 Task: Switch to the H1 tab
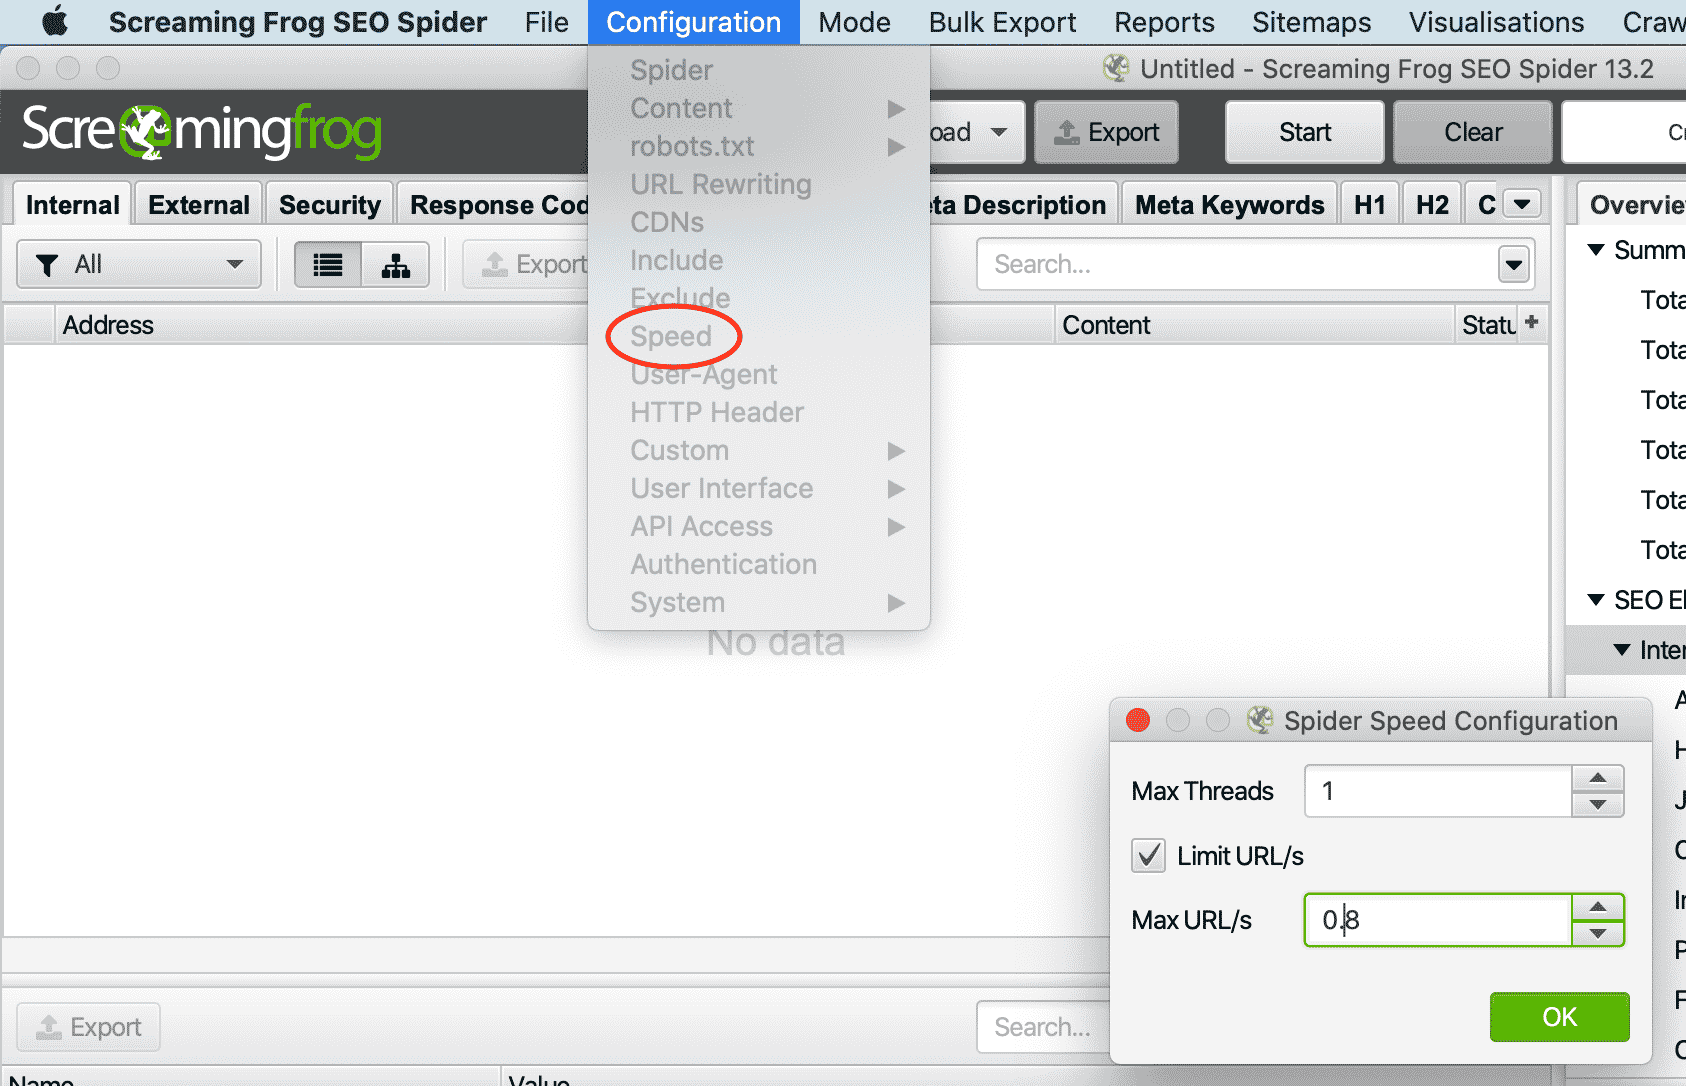pyautogui.click(x=1369, y=204)
